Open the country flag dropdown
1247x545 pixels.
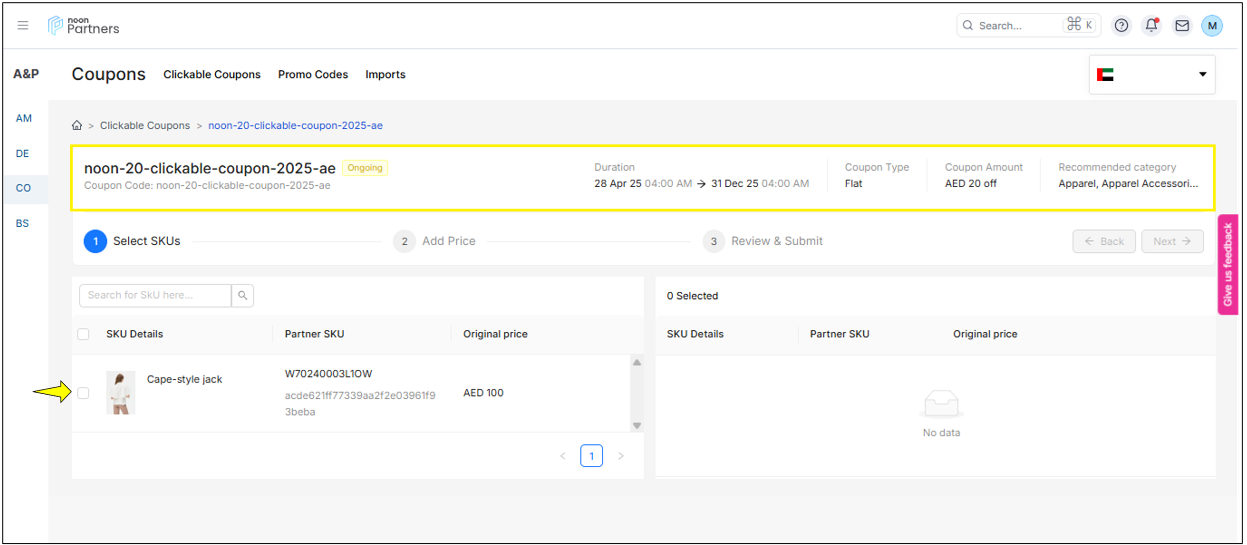[1152, 75]
